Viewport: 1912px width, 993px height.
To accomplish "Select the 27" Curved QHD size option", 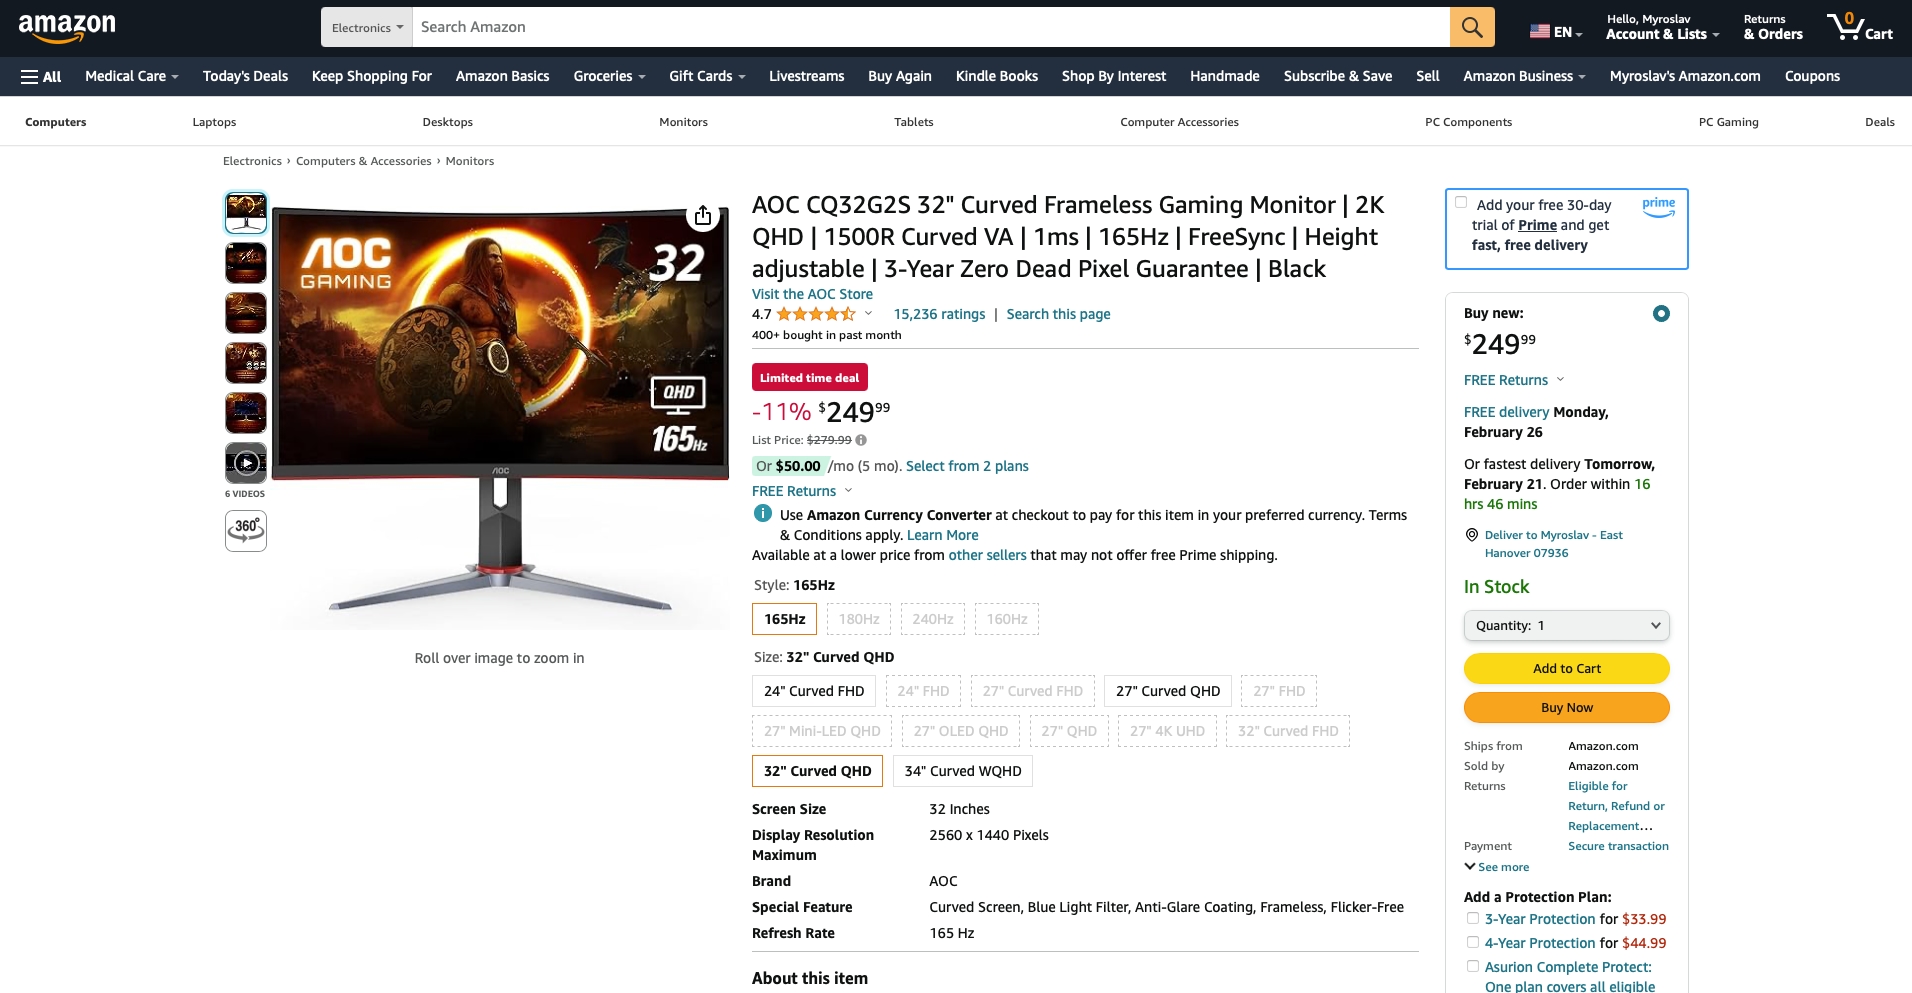I will [1168, 691].
